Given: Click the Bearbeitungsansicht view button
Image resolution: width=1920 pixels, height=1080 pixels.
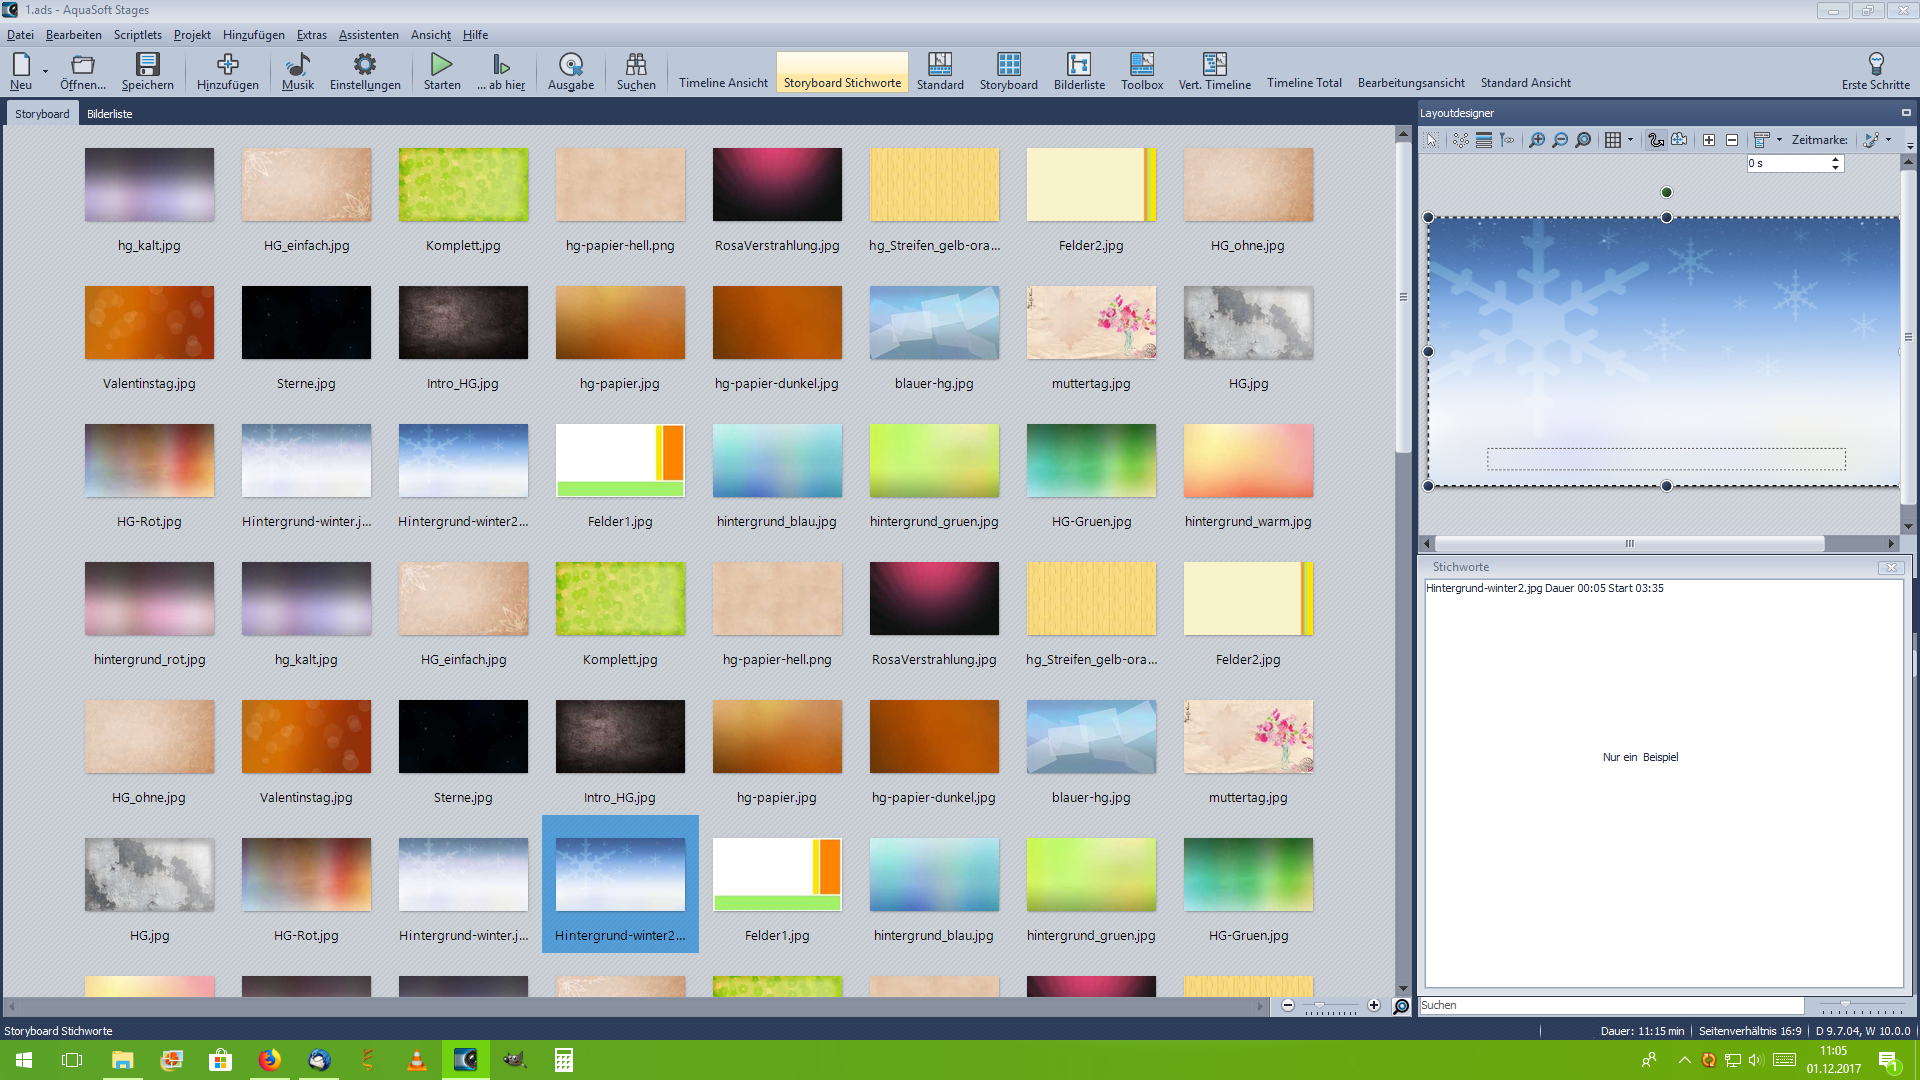Looking at the screenshot, I should (x=1410, y=83).
